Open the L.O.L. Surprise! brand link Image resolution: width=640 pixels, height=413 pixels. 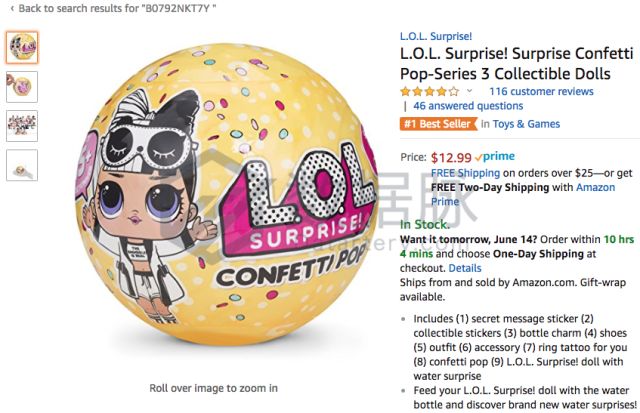coord(436,36)
